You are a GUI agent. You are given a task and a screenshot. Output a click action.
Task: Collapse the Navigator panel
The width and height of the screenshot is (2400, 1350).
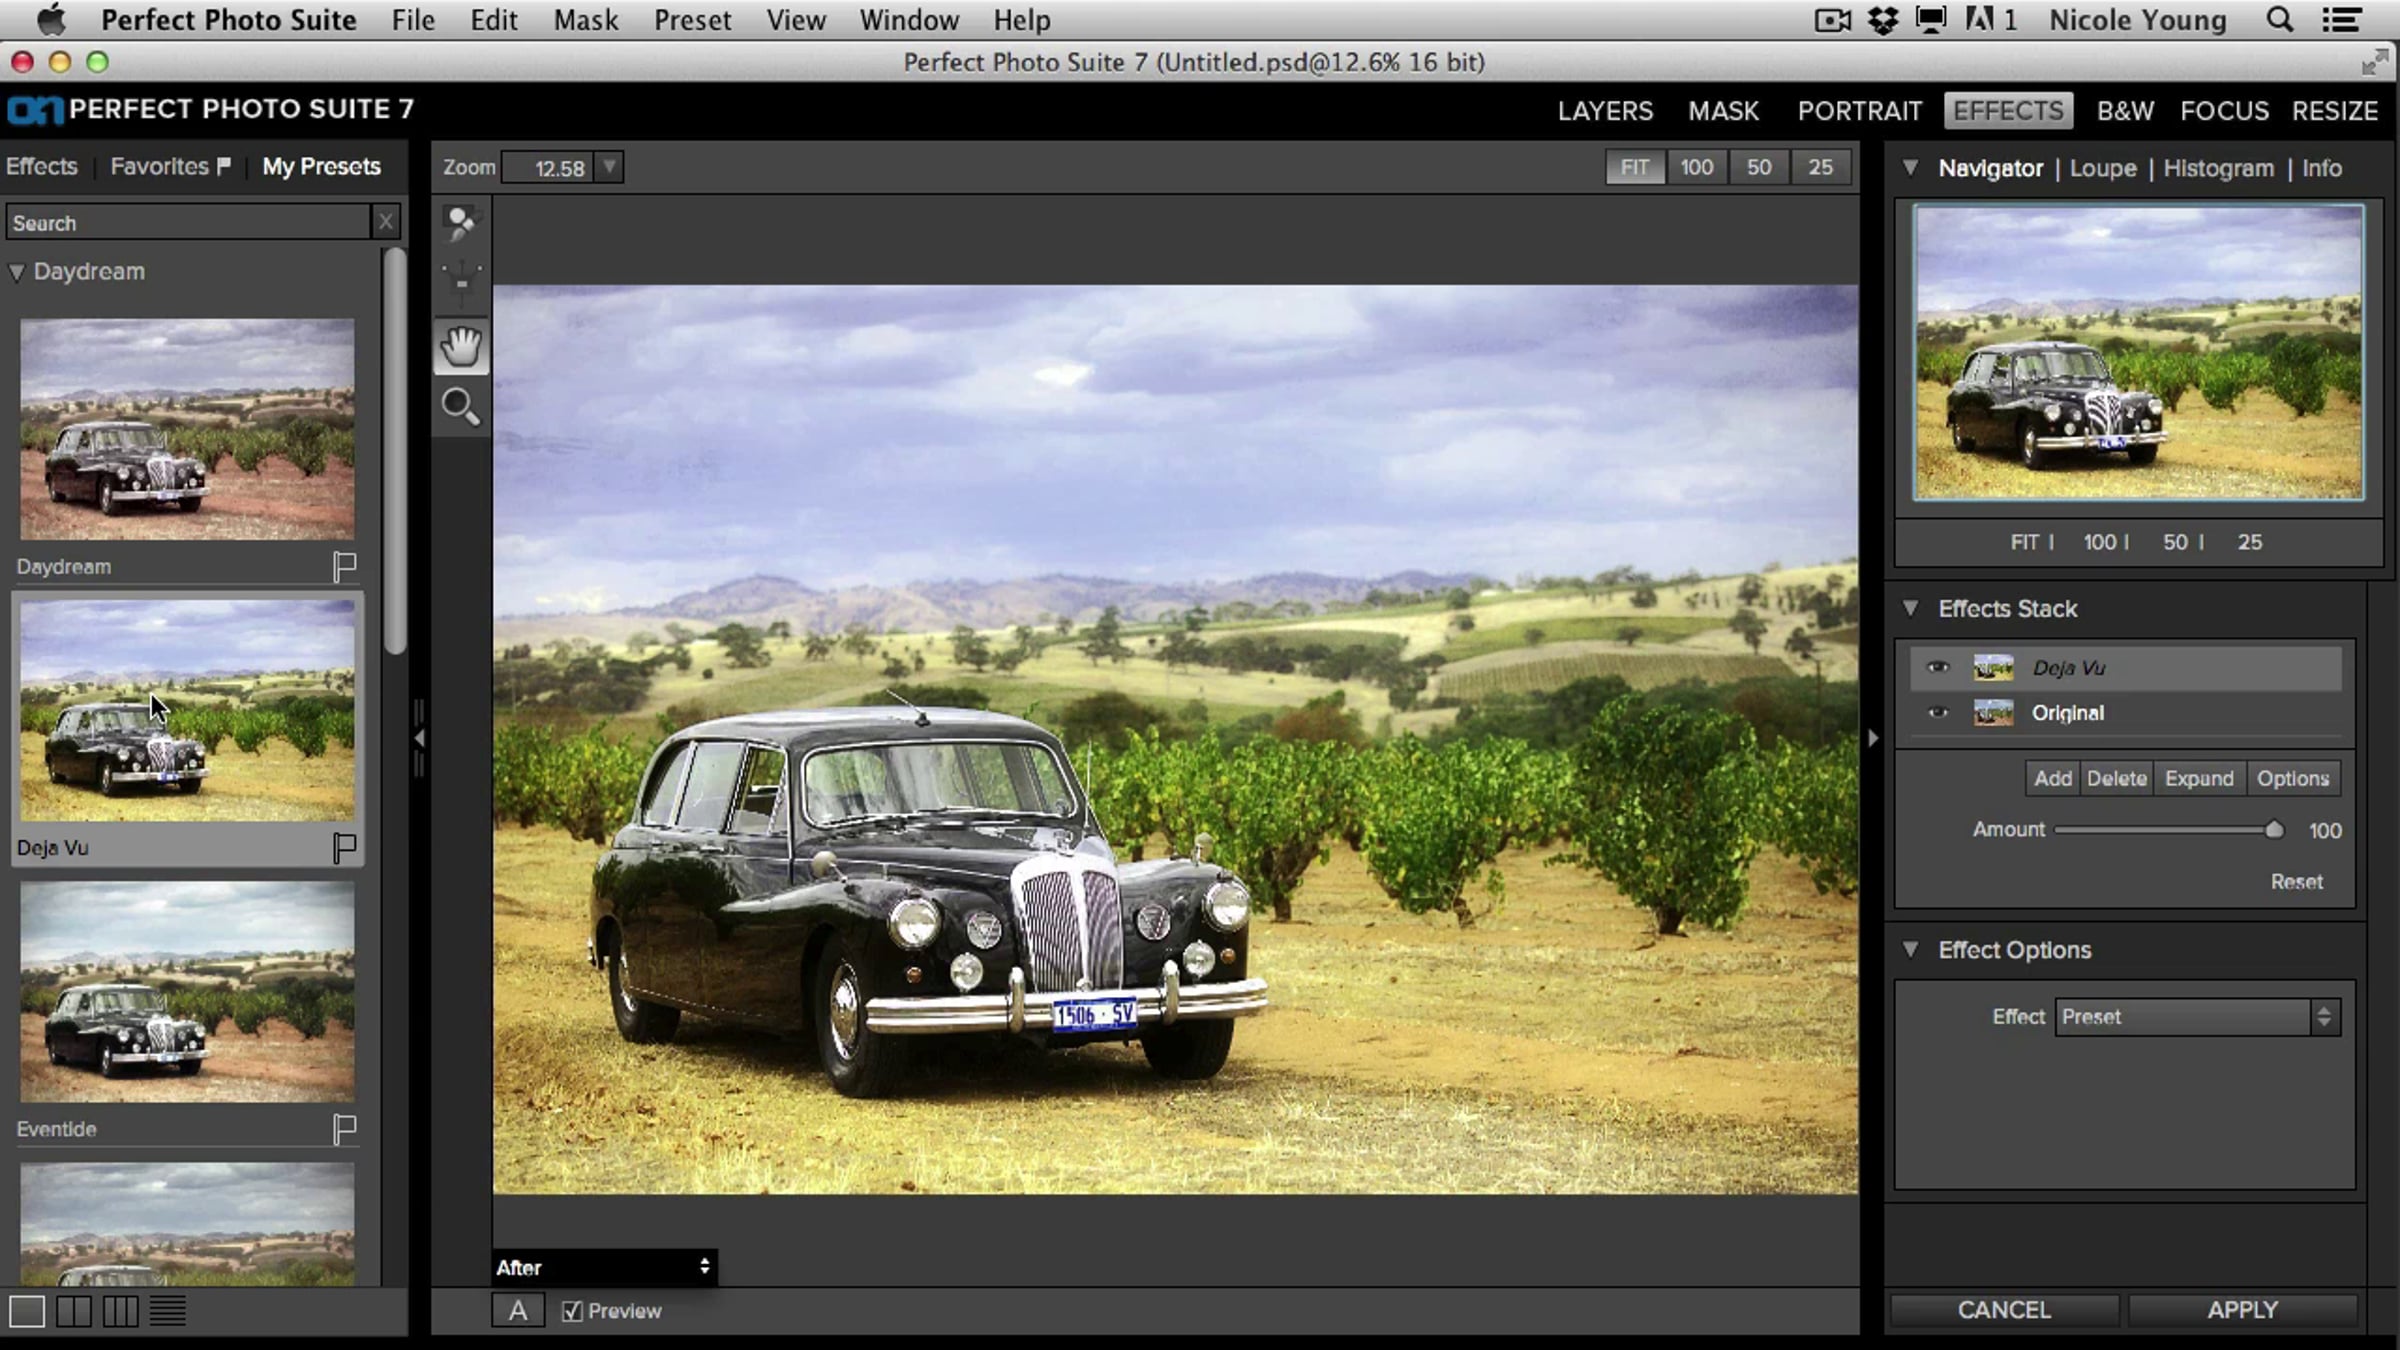click(x=1910, y=167)
